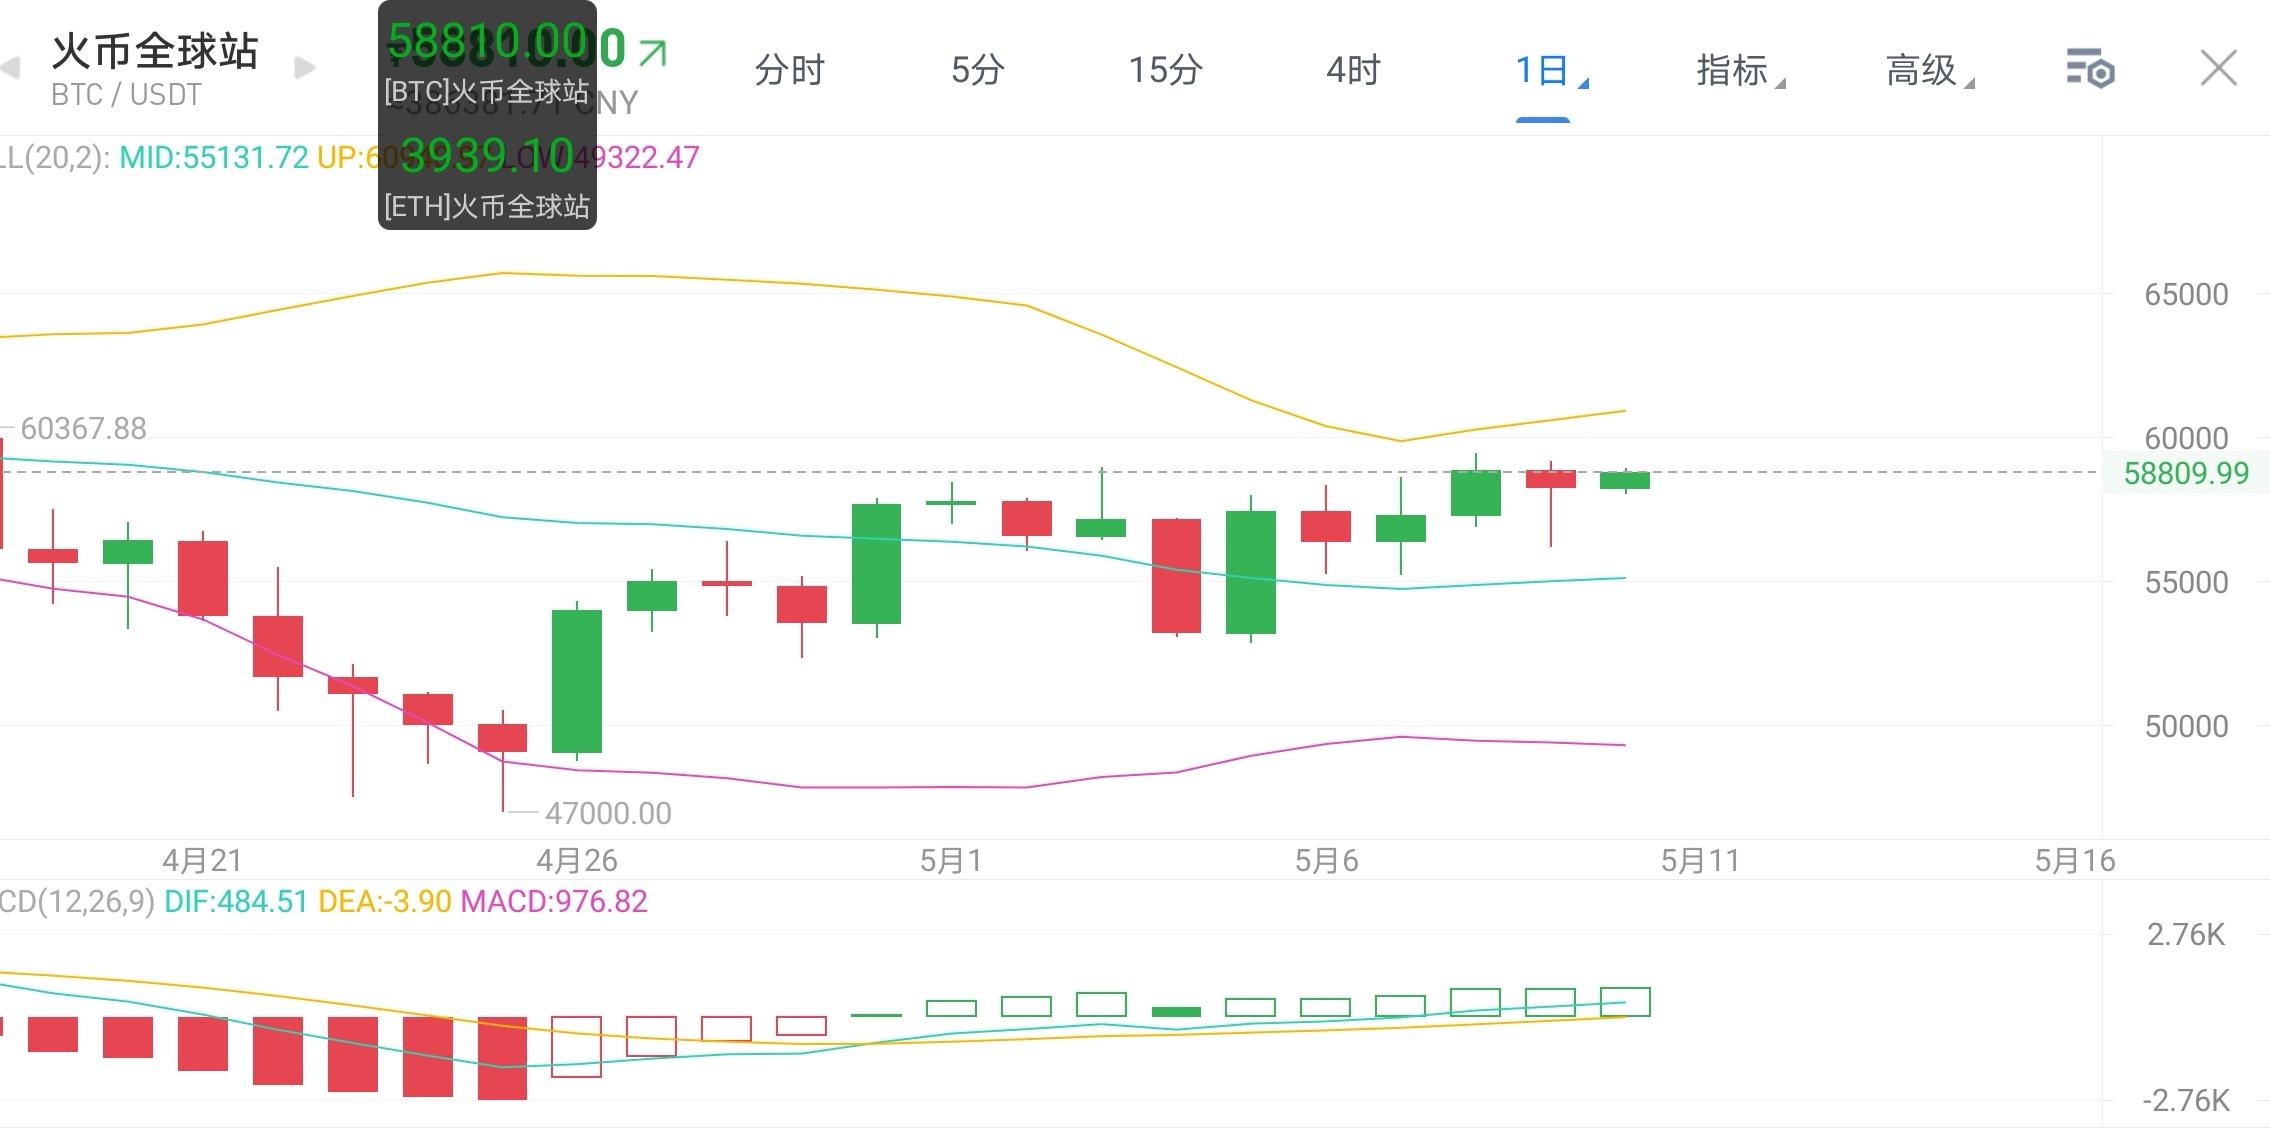Expand the 1日 timeframe dropdown triangle
Screen dimensions: 2270x1128
(x=1582, y=82)
